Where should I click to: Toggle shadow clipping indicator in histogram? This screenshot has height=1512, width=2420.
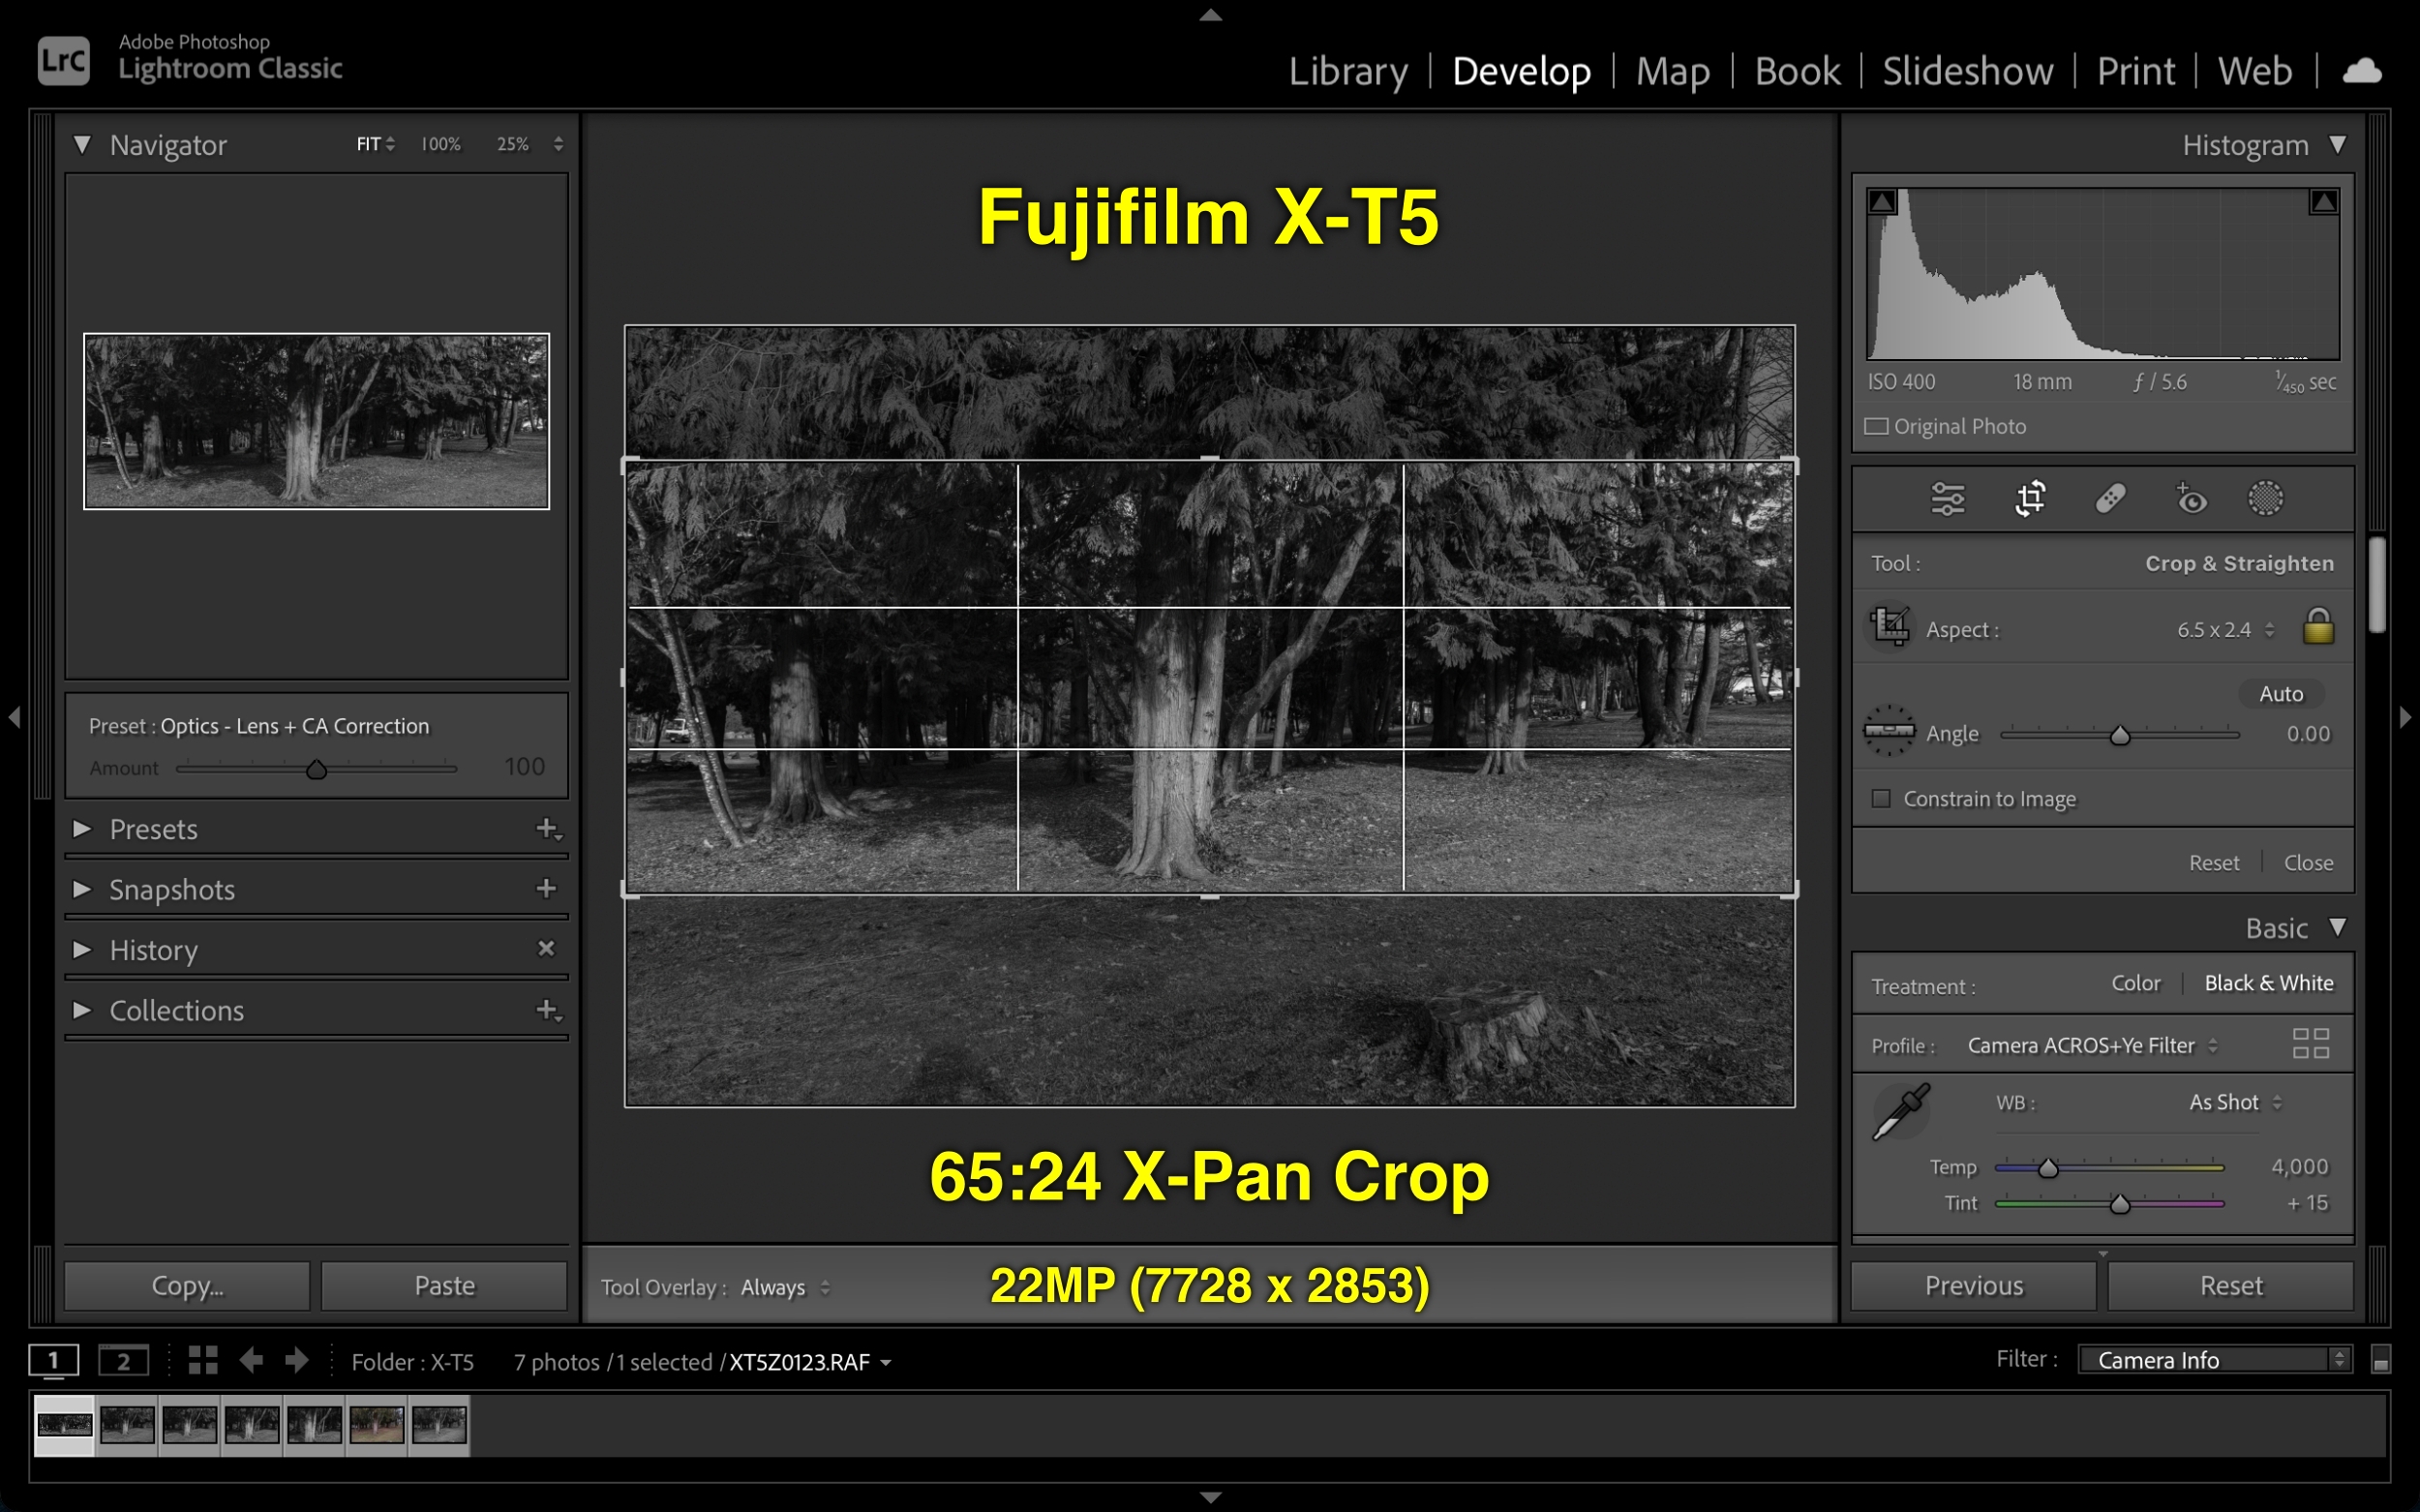(1882, 202)
